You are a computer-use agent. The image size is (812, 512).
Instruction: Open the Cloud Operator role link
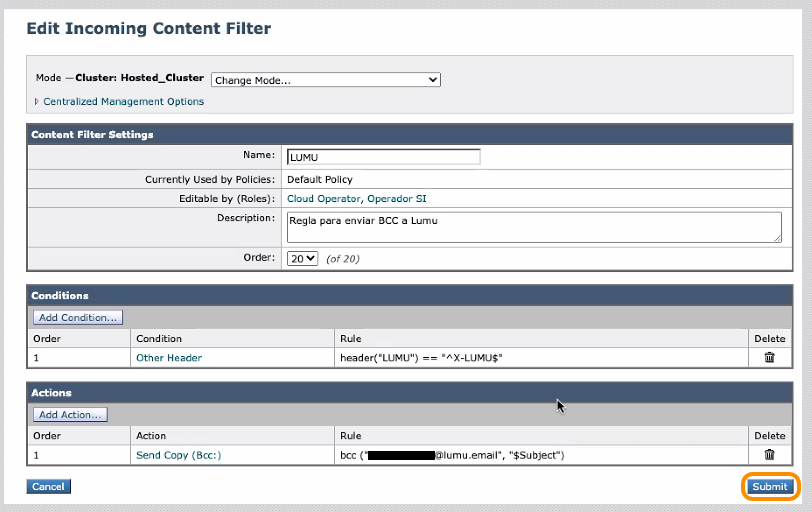click(x=323, y=199)
